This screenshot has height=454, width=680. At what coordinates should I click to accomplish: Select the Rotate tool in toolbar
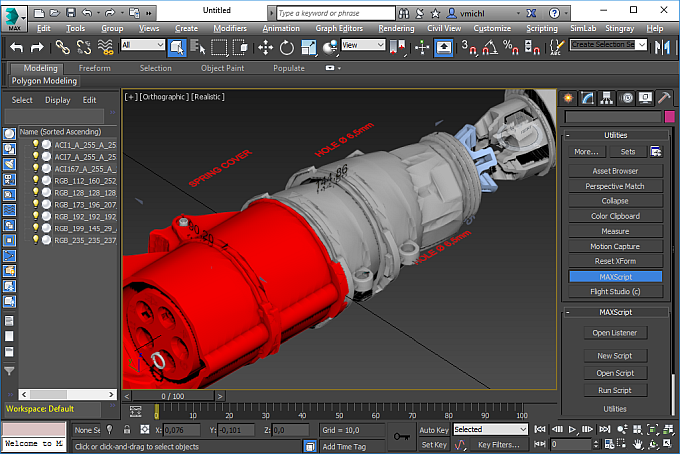286,47
